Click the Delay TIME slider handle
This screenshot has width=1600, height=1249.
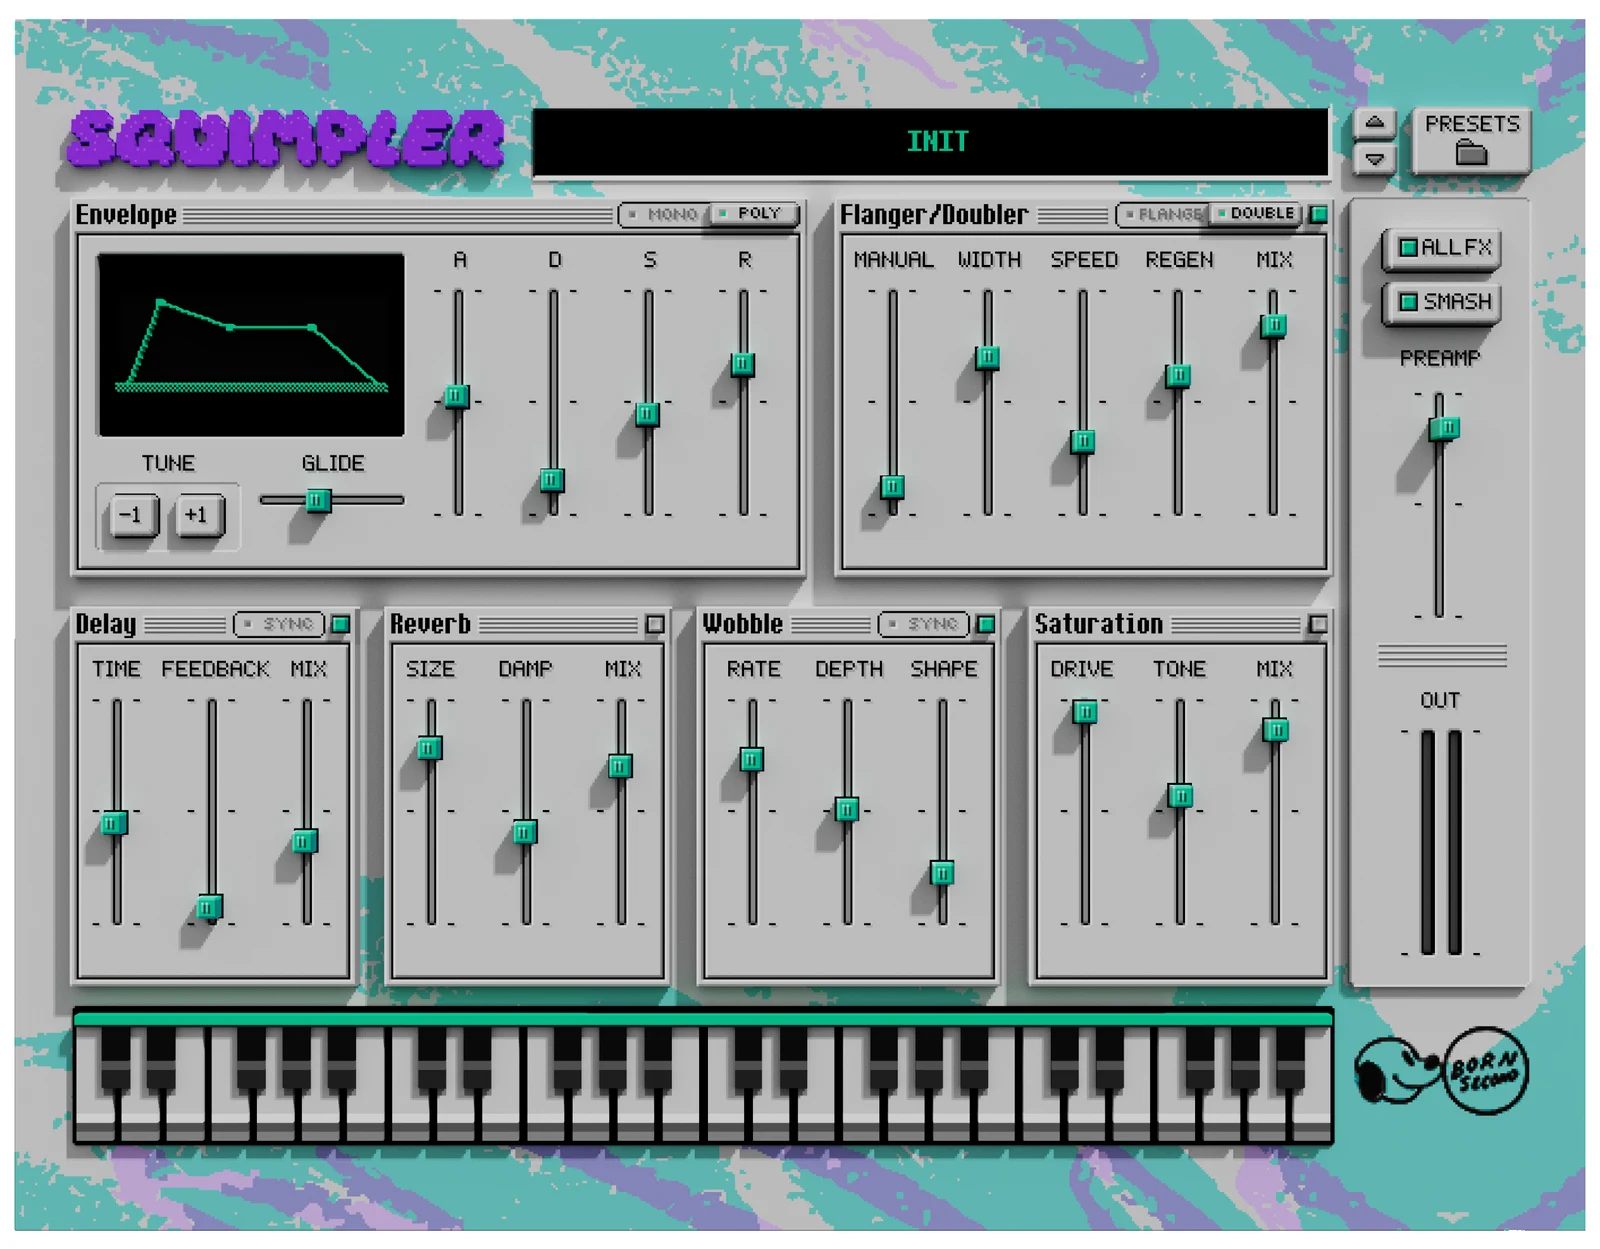click(x=114, y=824)
